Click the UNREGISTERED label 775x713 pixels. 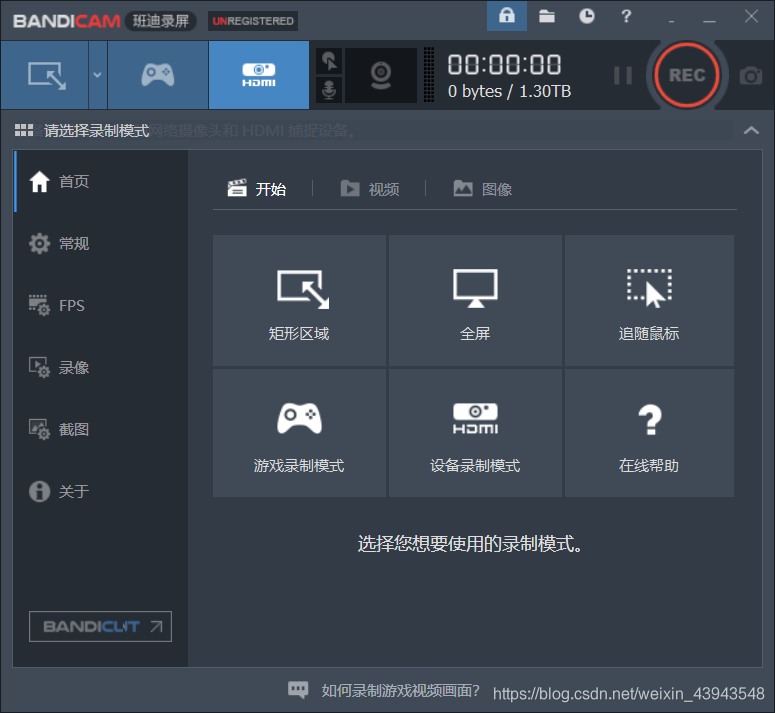pyautogui.click(x=253, y=21)
